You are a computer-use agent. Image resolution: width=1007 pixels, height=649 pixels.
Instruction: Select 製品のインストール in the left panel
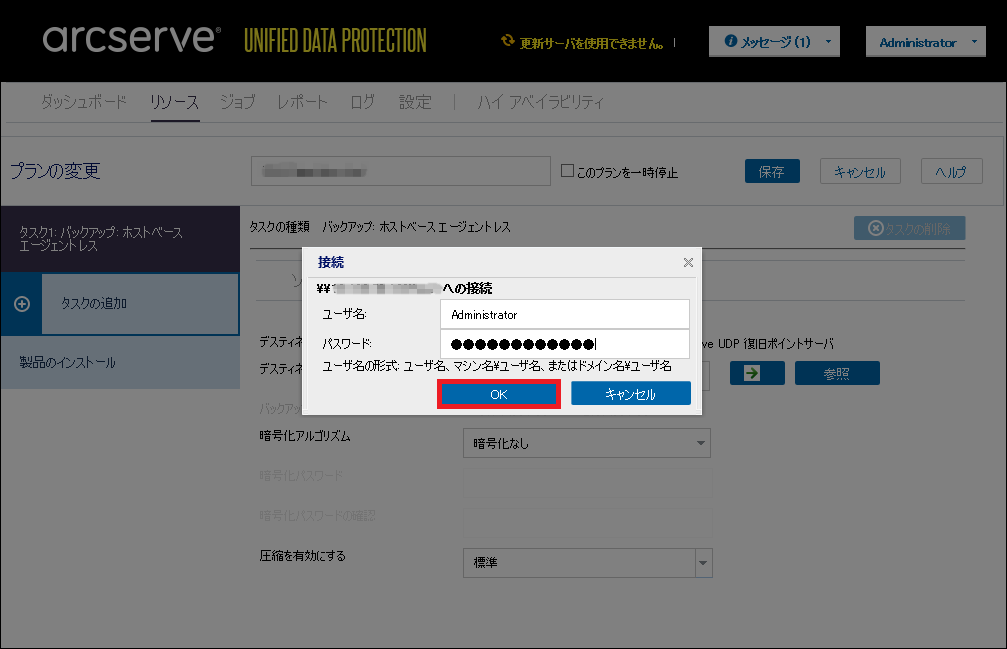68,362
